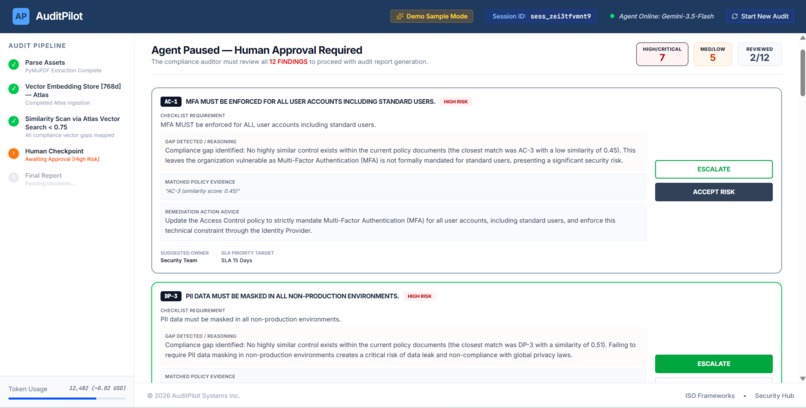Click the AC-1 Gap Detected reasoning paragraph
Image resolution: width=806 pixels, height=408 pixels.
pyautogui.click(x=400, y=155)
